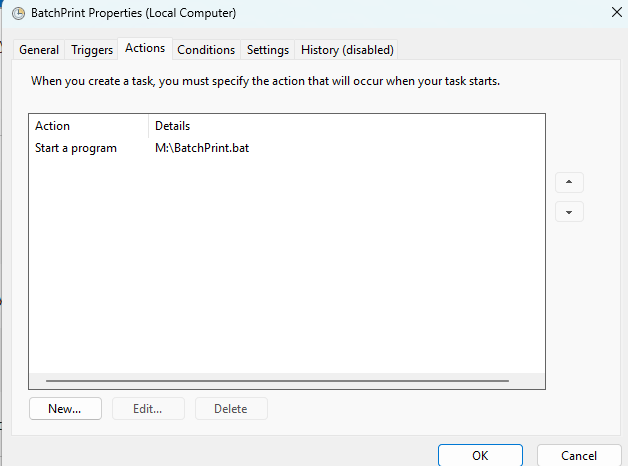Move action up with arrow button
Viewport: 628px width, 466px height.
[569, 182]
